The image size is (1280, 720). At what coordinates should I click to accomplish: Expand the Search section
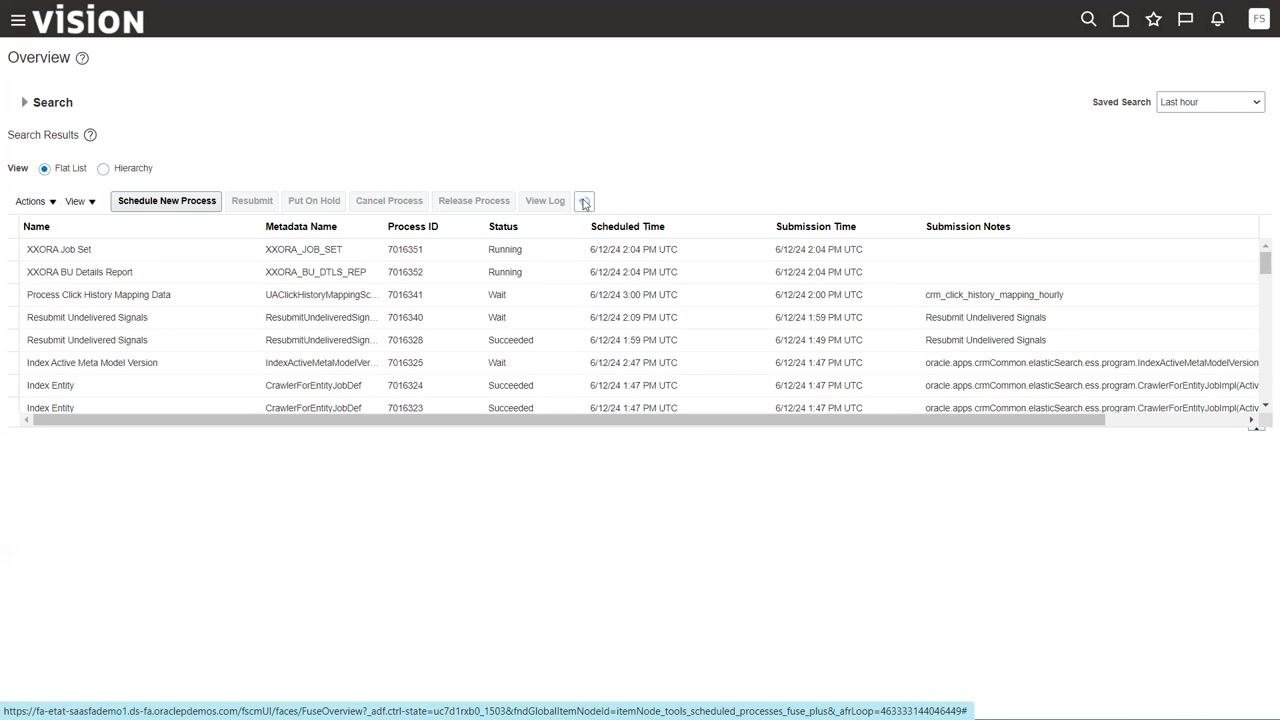point(24,102)
